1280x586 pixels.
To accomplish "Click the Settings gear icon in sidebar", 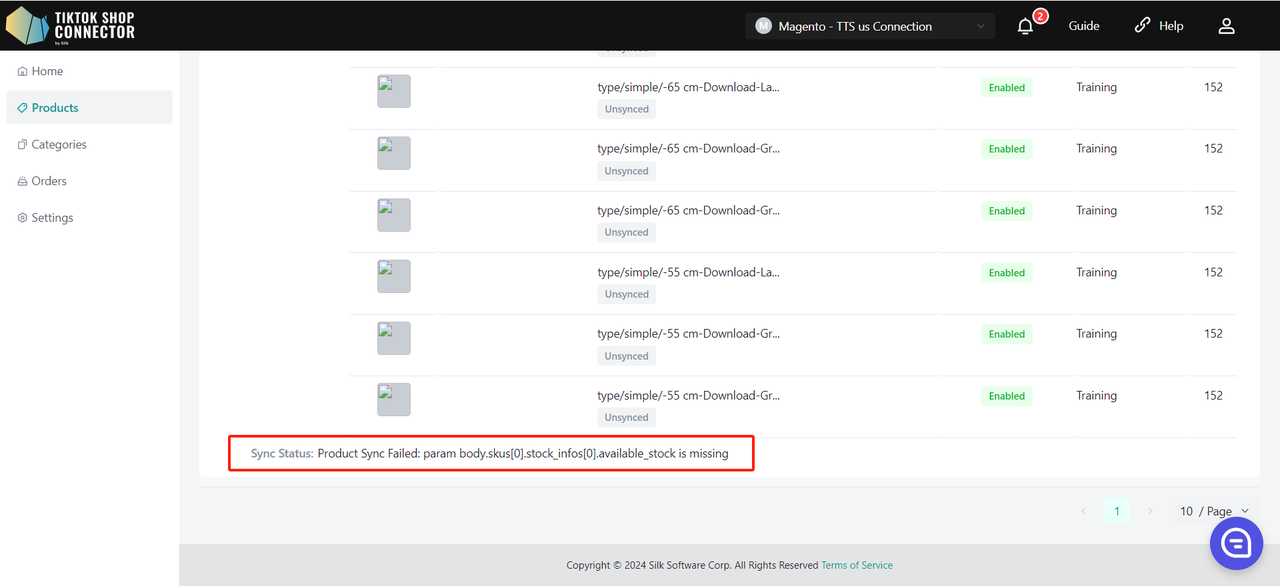I will [x=22, y=218].
